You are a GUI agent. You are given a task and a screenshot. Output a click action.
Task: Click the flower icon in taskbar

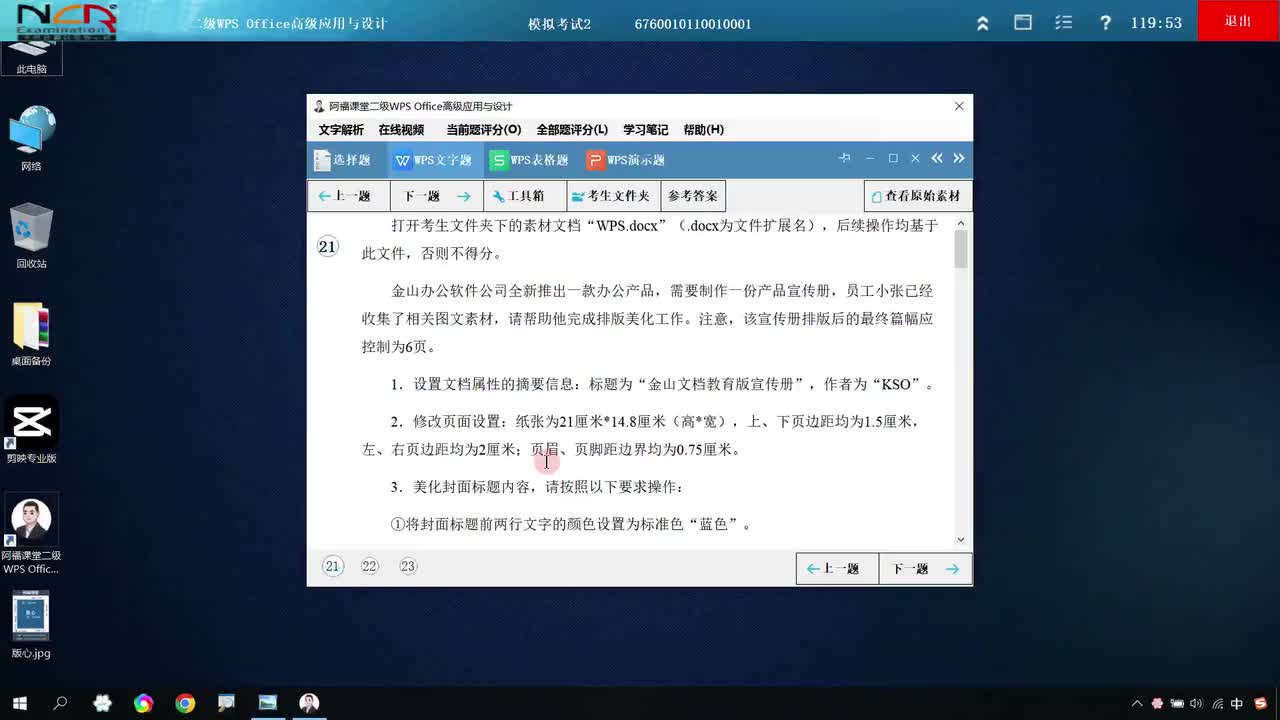click(102, 703)
